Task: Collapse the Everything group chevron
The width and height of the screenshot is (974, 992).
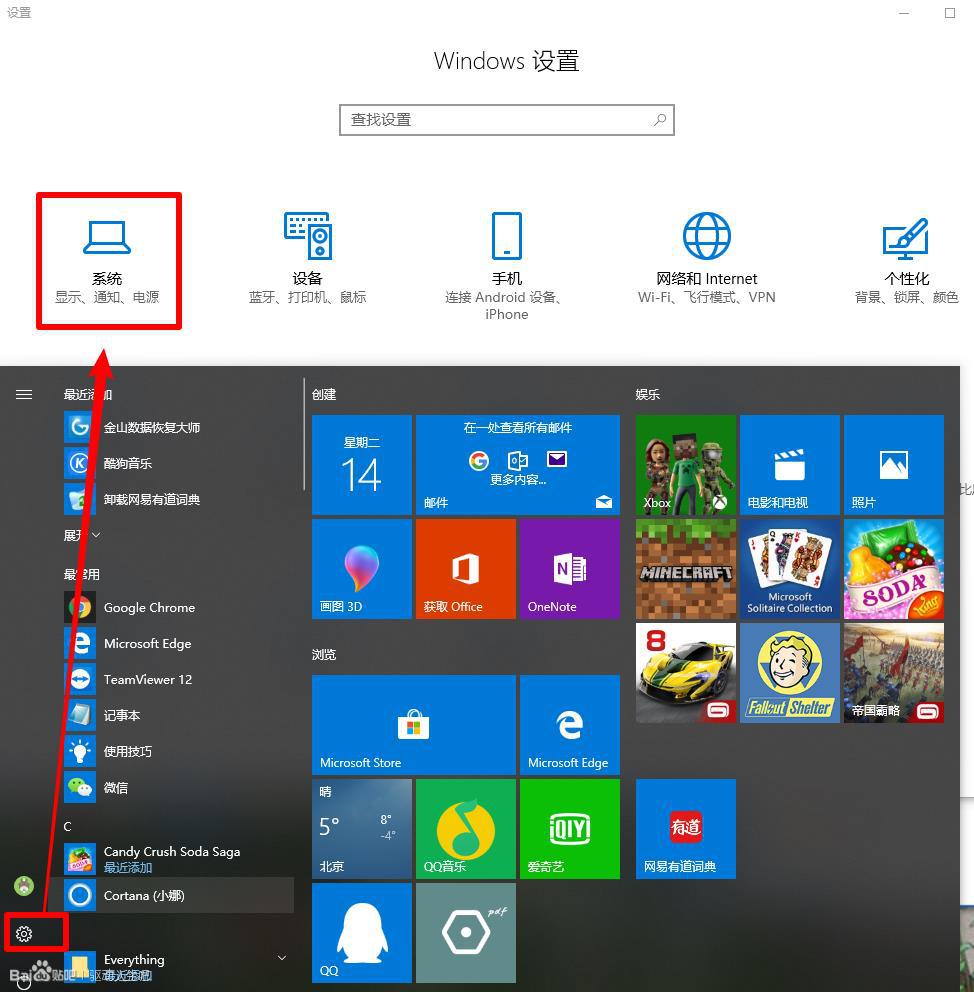Action: 281,957
